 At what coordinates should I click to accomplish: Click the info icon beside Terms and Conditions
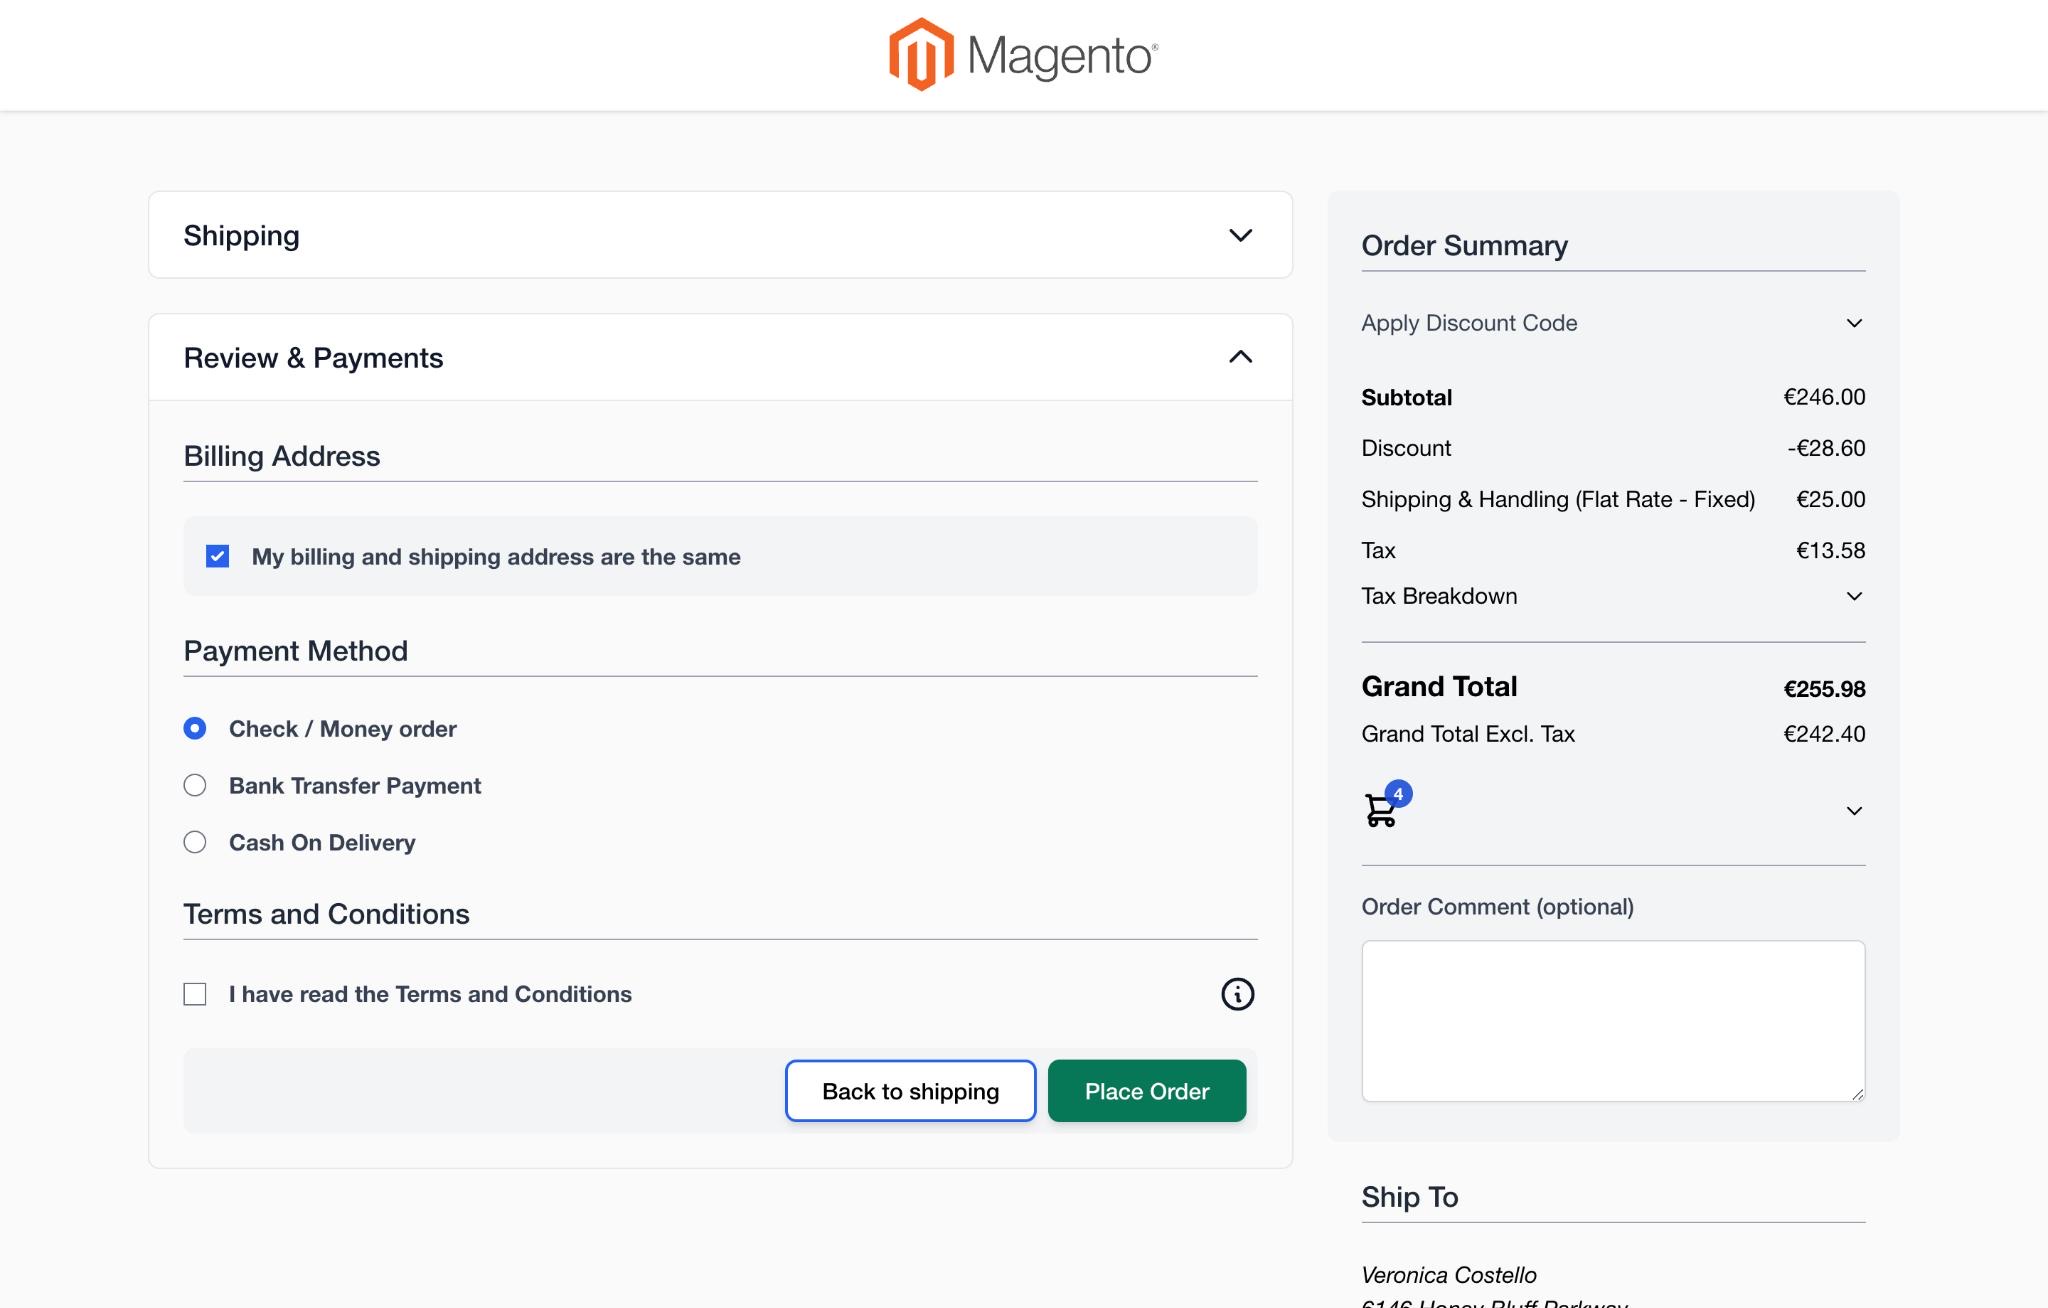(1237, 994)
